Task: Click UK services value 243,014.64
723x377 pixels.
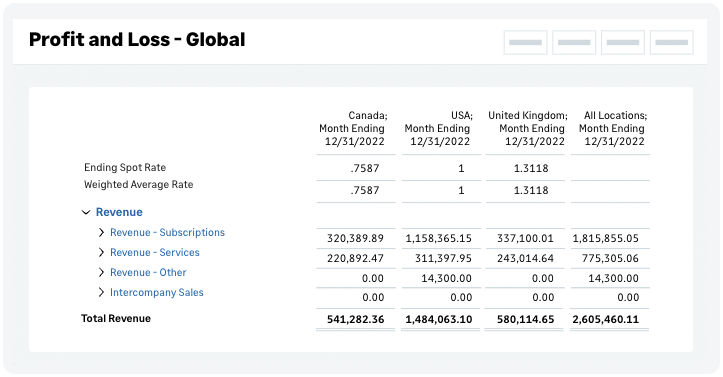Action: pos(525,258)
